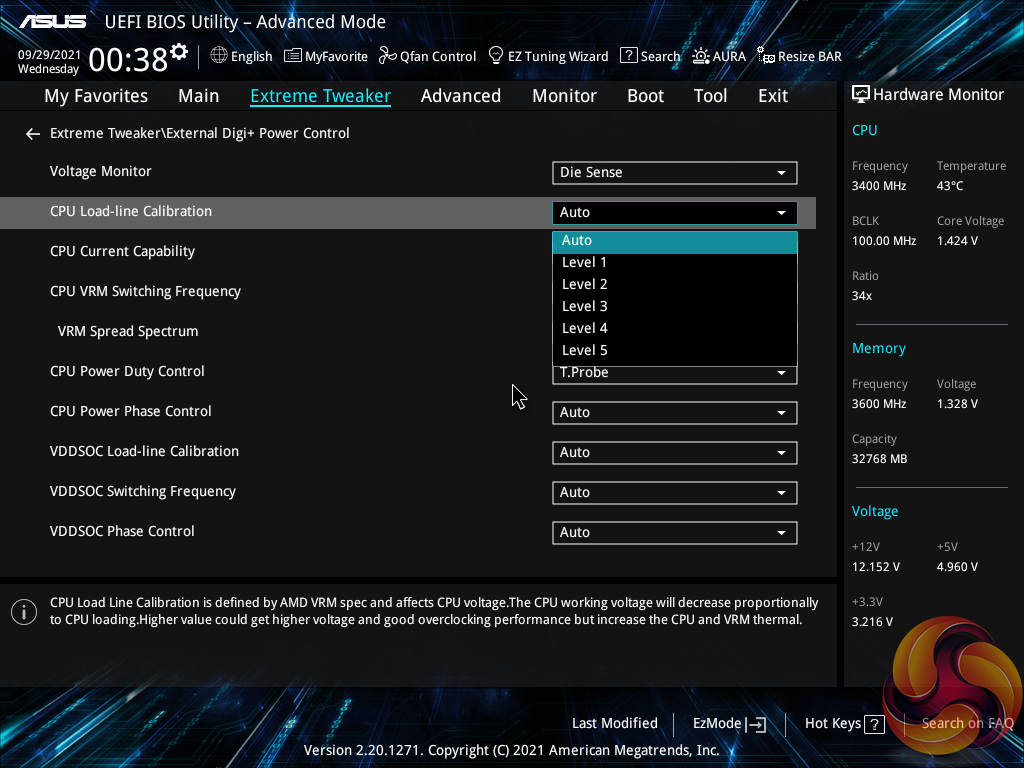Click the breadcrumb External Digi+ Power Control
The image size is (1024, 768).
[x=258, y=133]
